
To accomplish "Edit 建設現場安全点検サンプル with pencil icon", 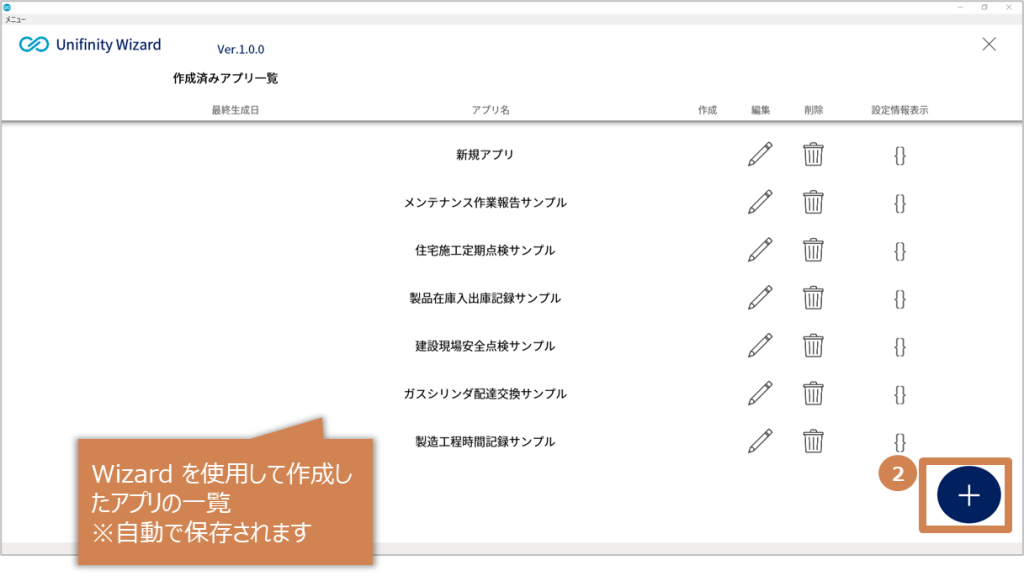I will pos(760,345).
